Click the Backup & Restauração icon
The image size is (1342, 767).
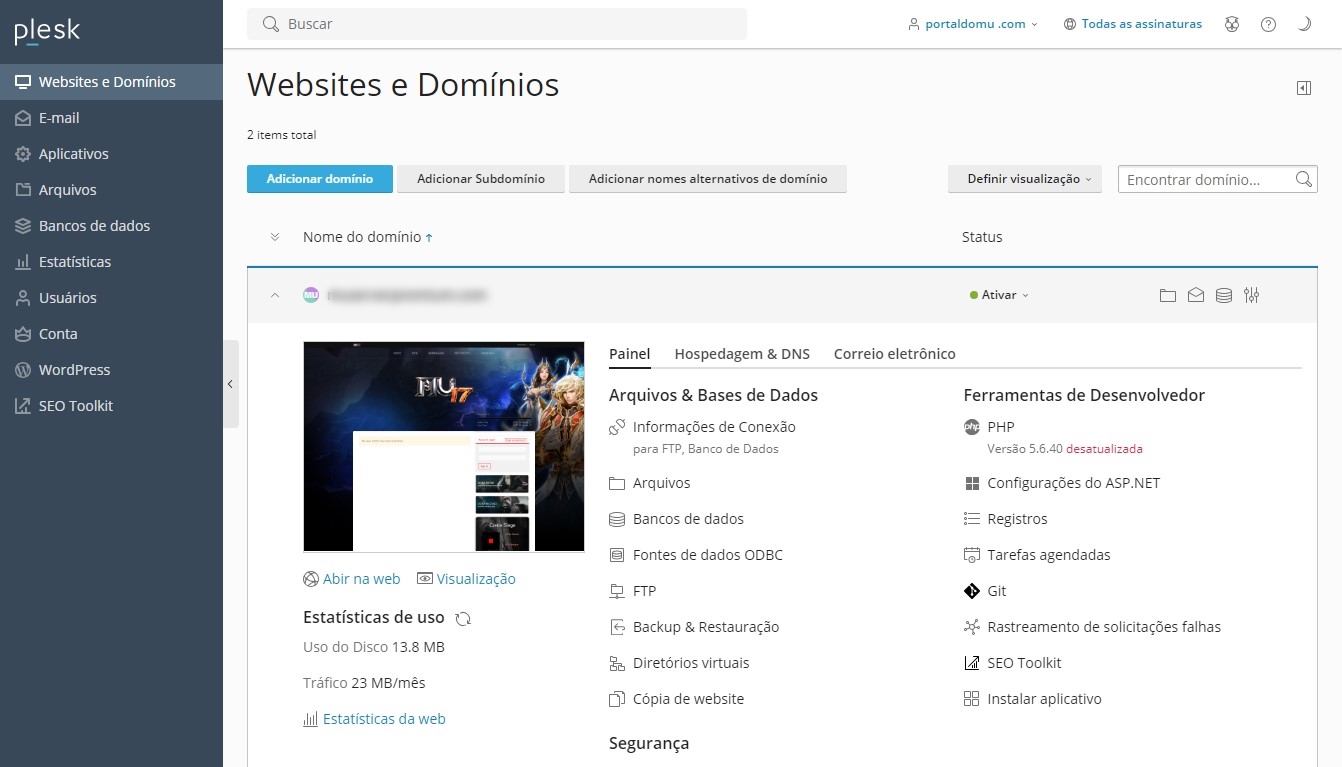click(x=617, y=627)
